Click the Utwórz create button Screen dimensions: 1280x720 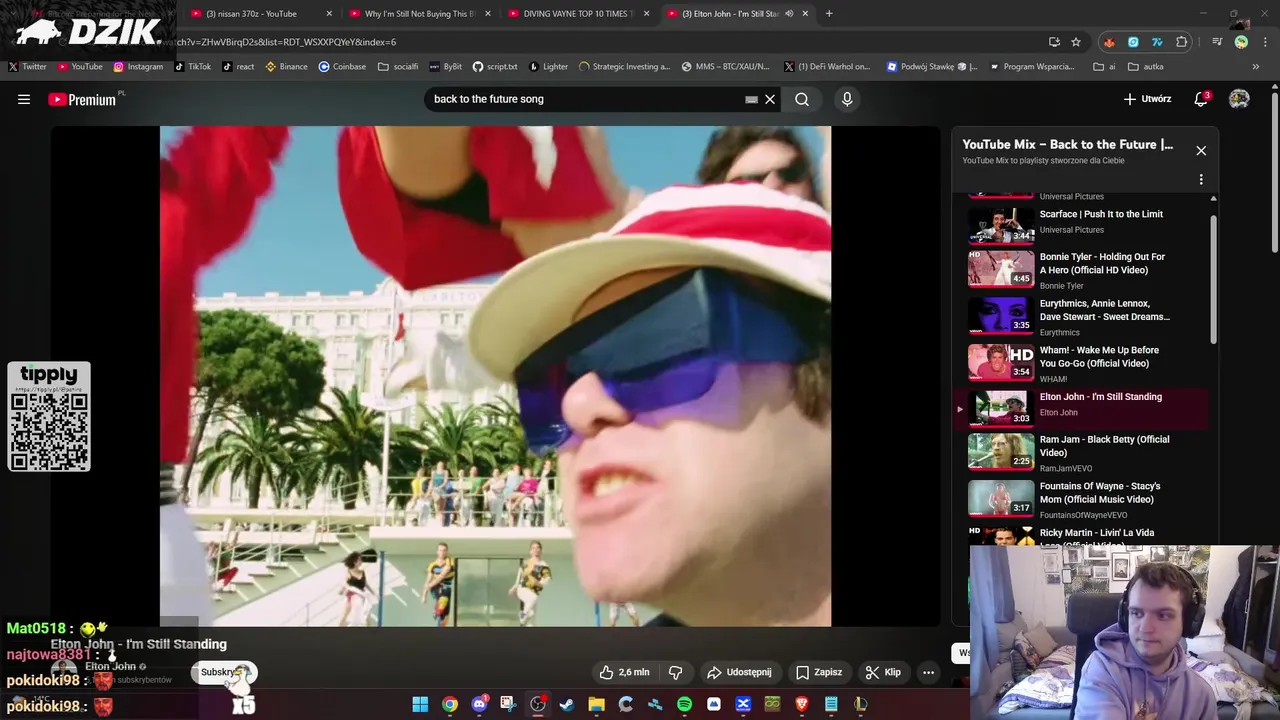[x=1147, y=99]
